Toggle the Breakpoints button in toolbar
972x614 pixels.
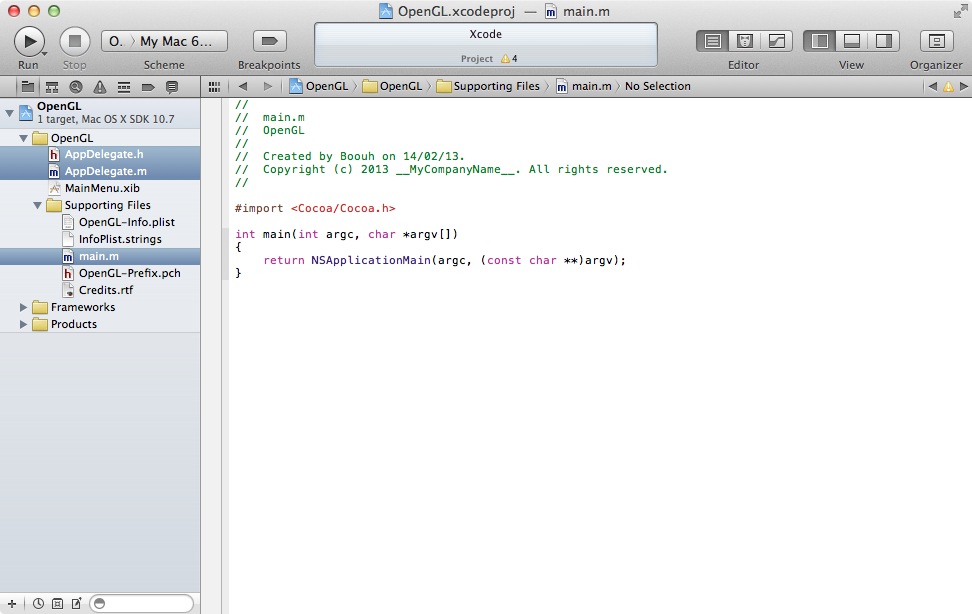[x=269, y=41]
